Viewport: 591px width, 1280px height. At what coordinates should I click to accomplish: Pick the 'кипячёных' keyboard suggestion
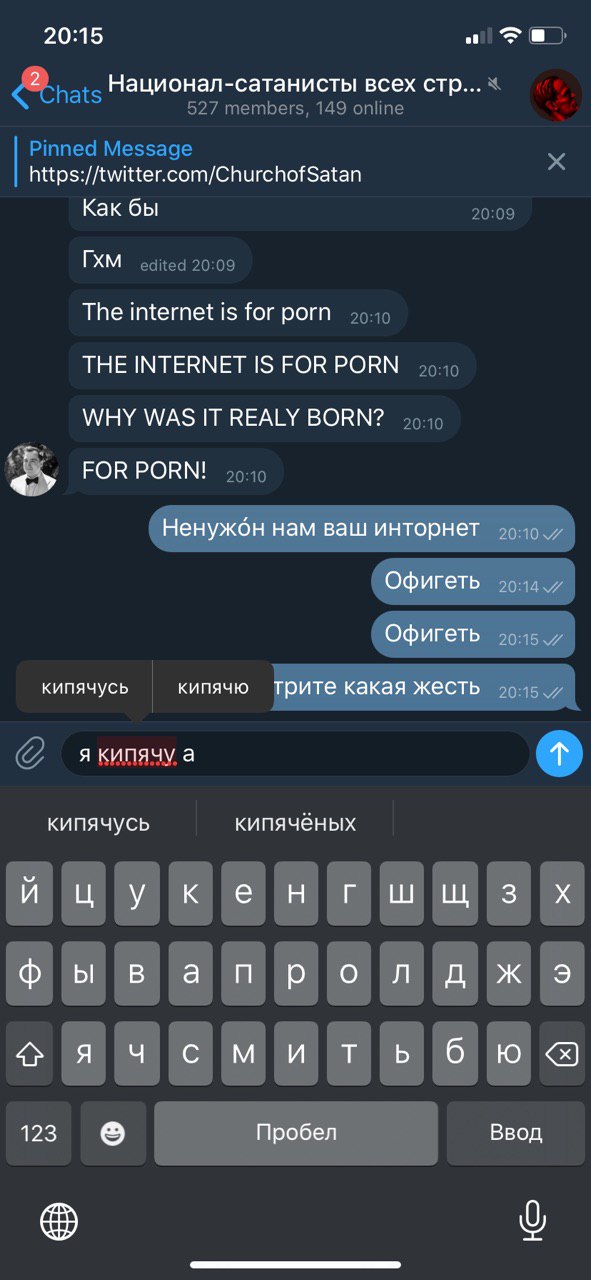[x=295, y=823]
